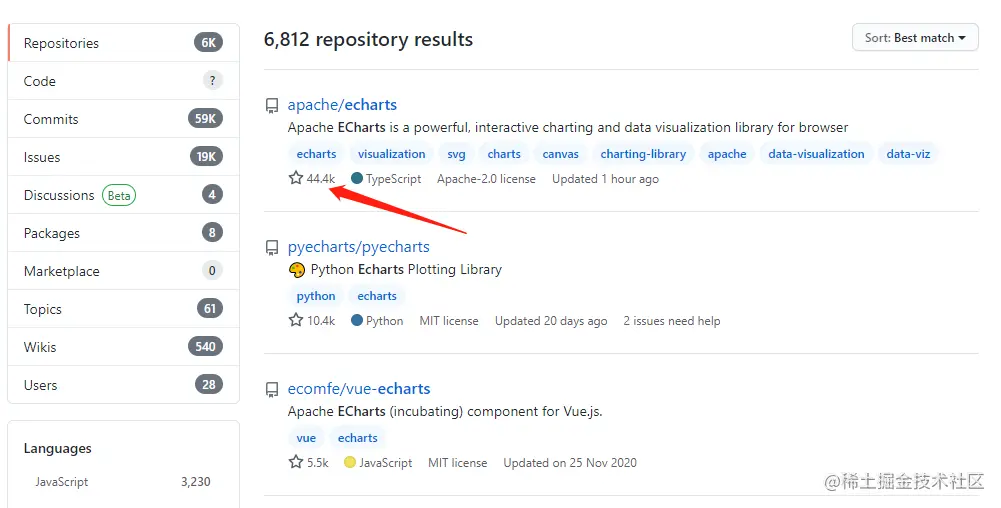Click the charting-library topic tag
This screenshot has height=508, width=1001.
pyautogui.click(x=643, y=154)
